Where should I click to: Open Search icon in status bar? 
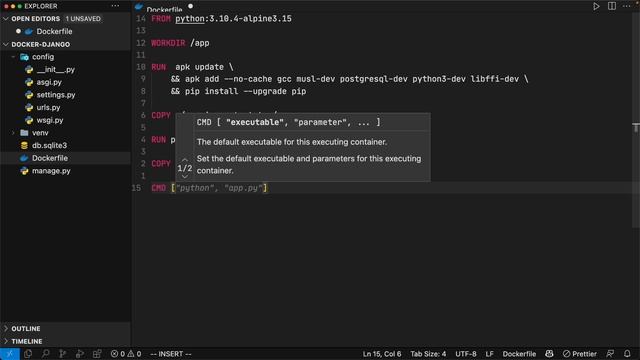click(45, 353)
